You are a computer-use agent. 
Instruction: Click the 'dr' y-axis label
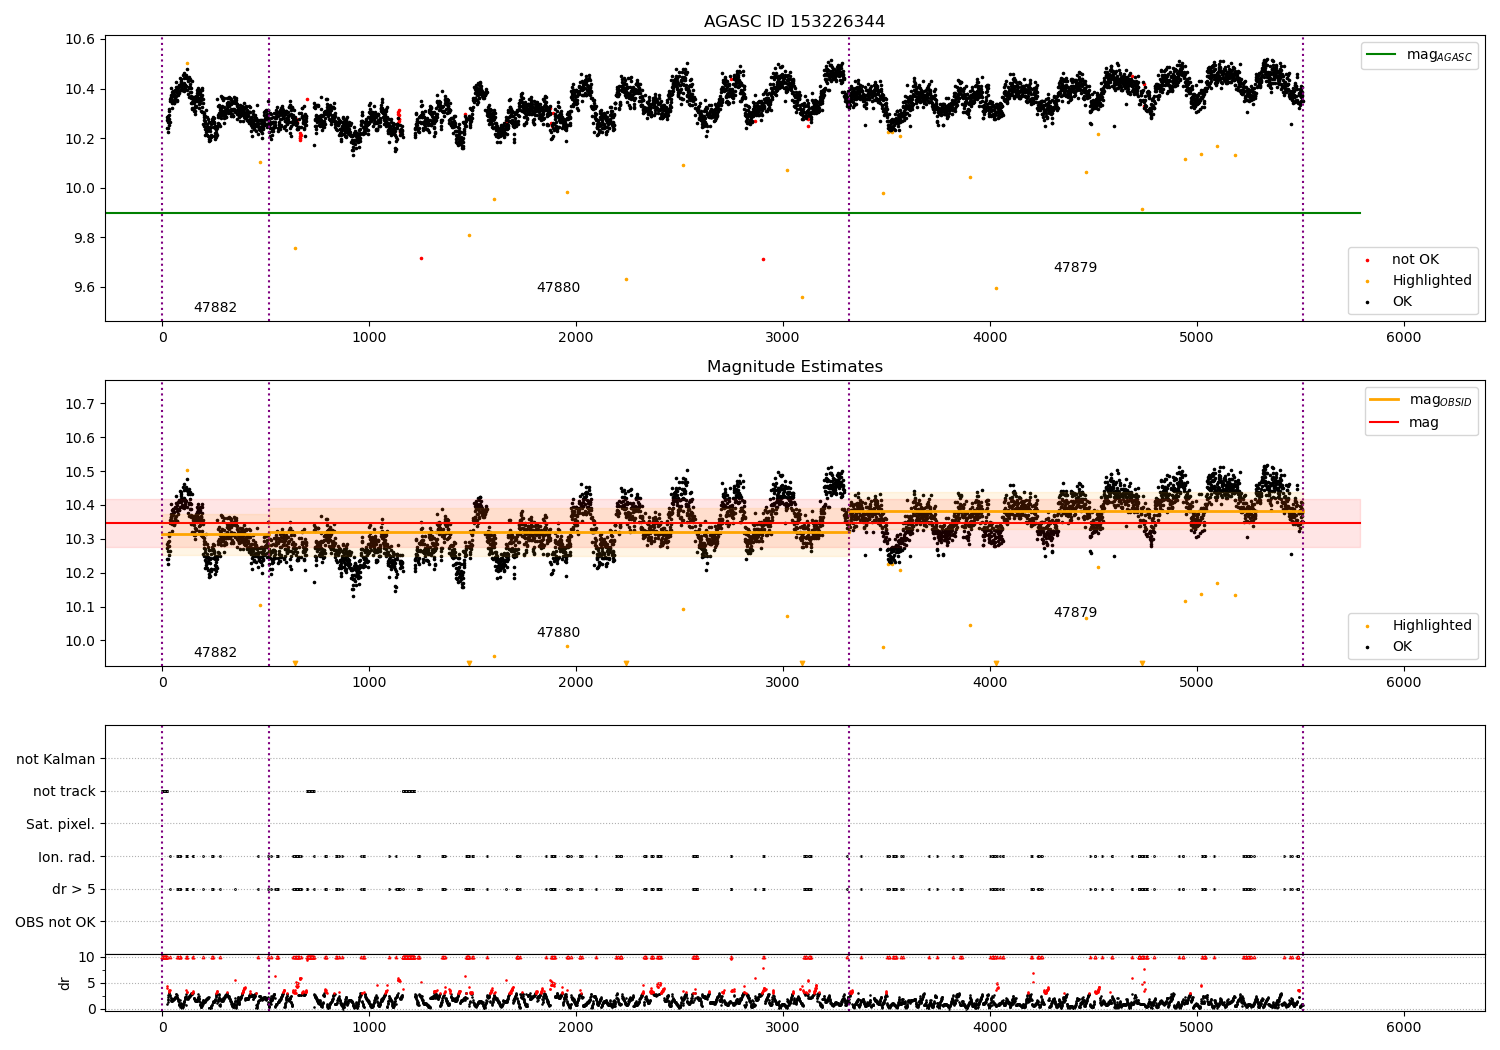point(65,983)
